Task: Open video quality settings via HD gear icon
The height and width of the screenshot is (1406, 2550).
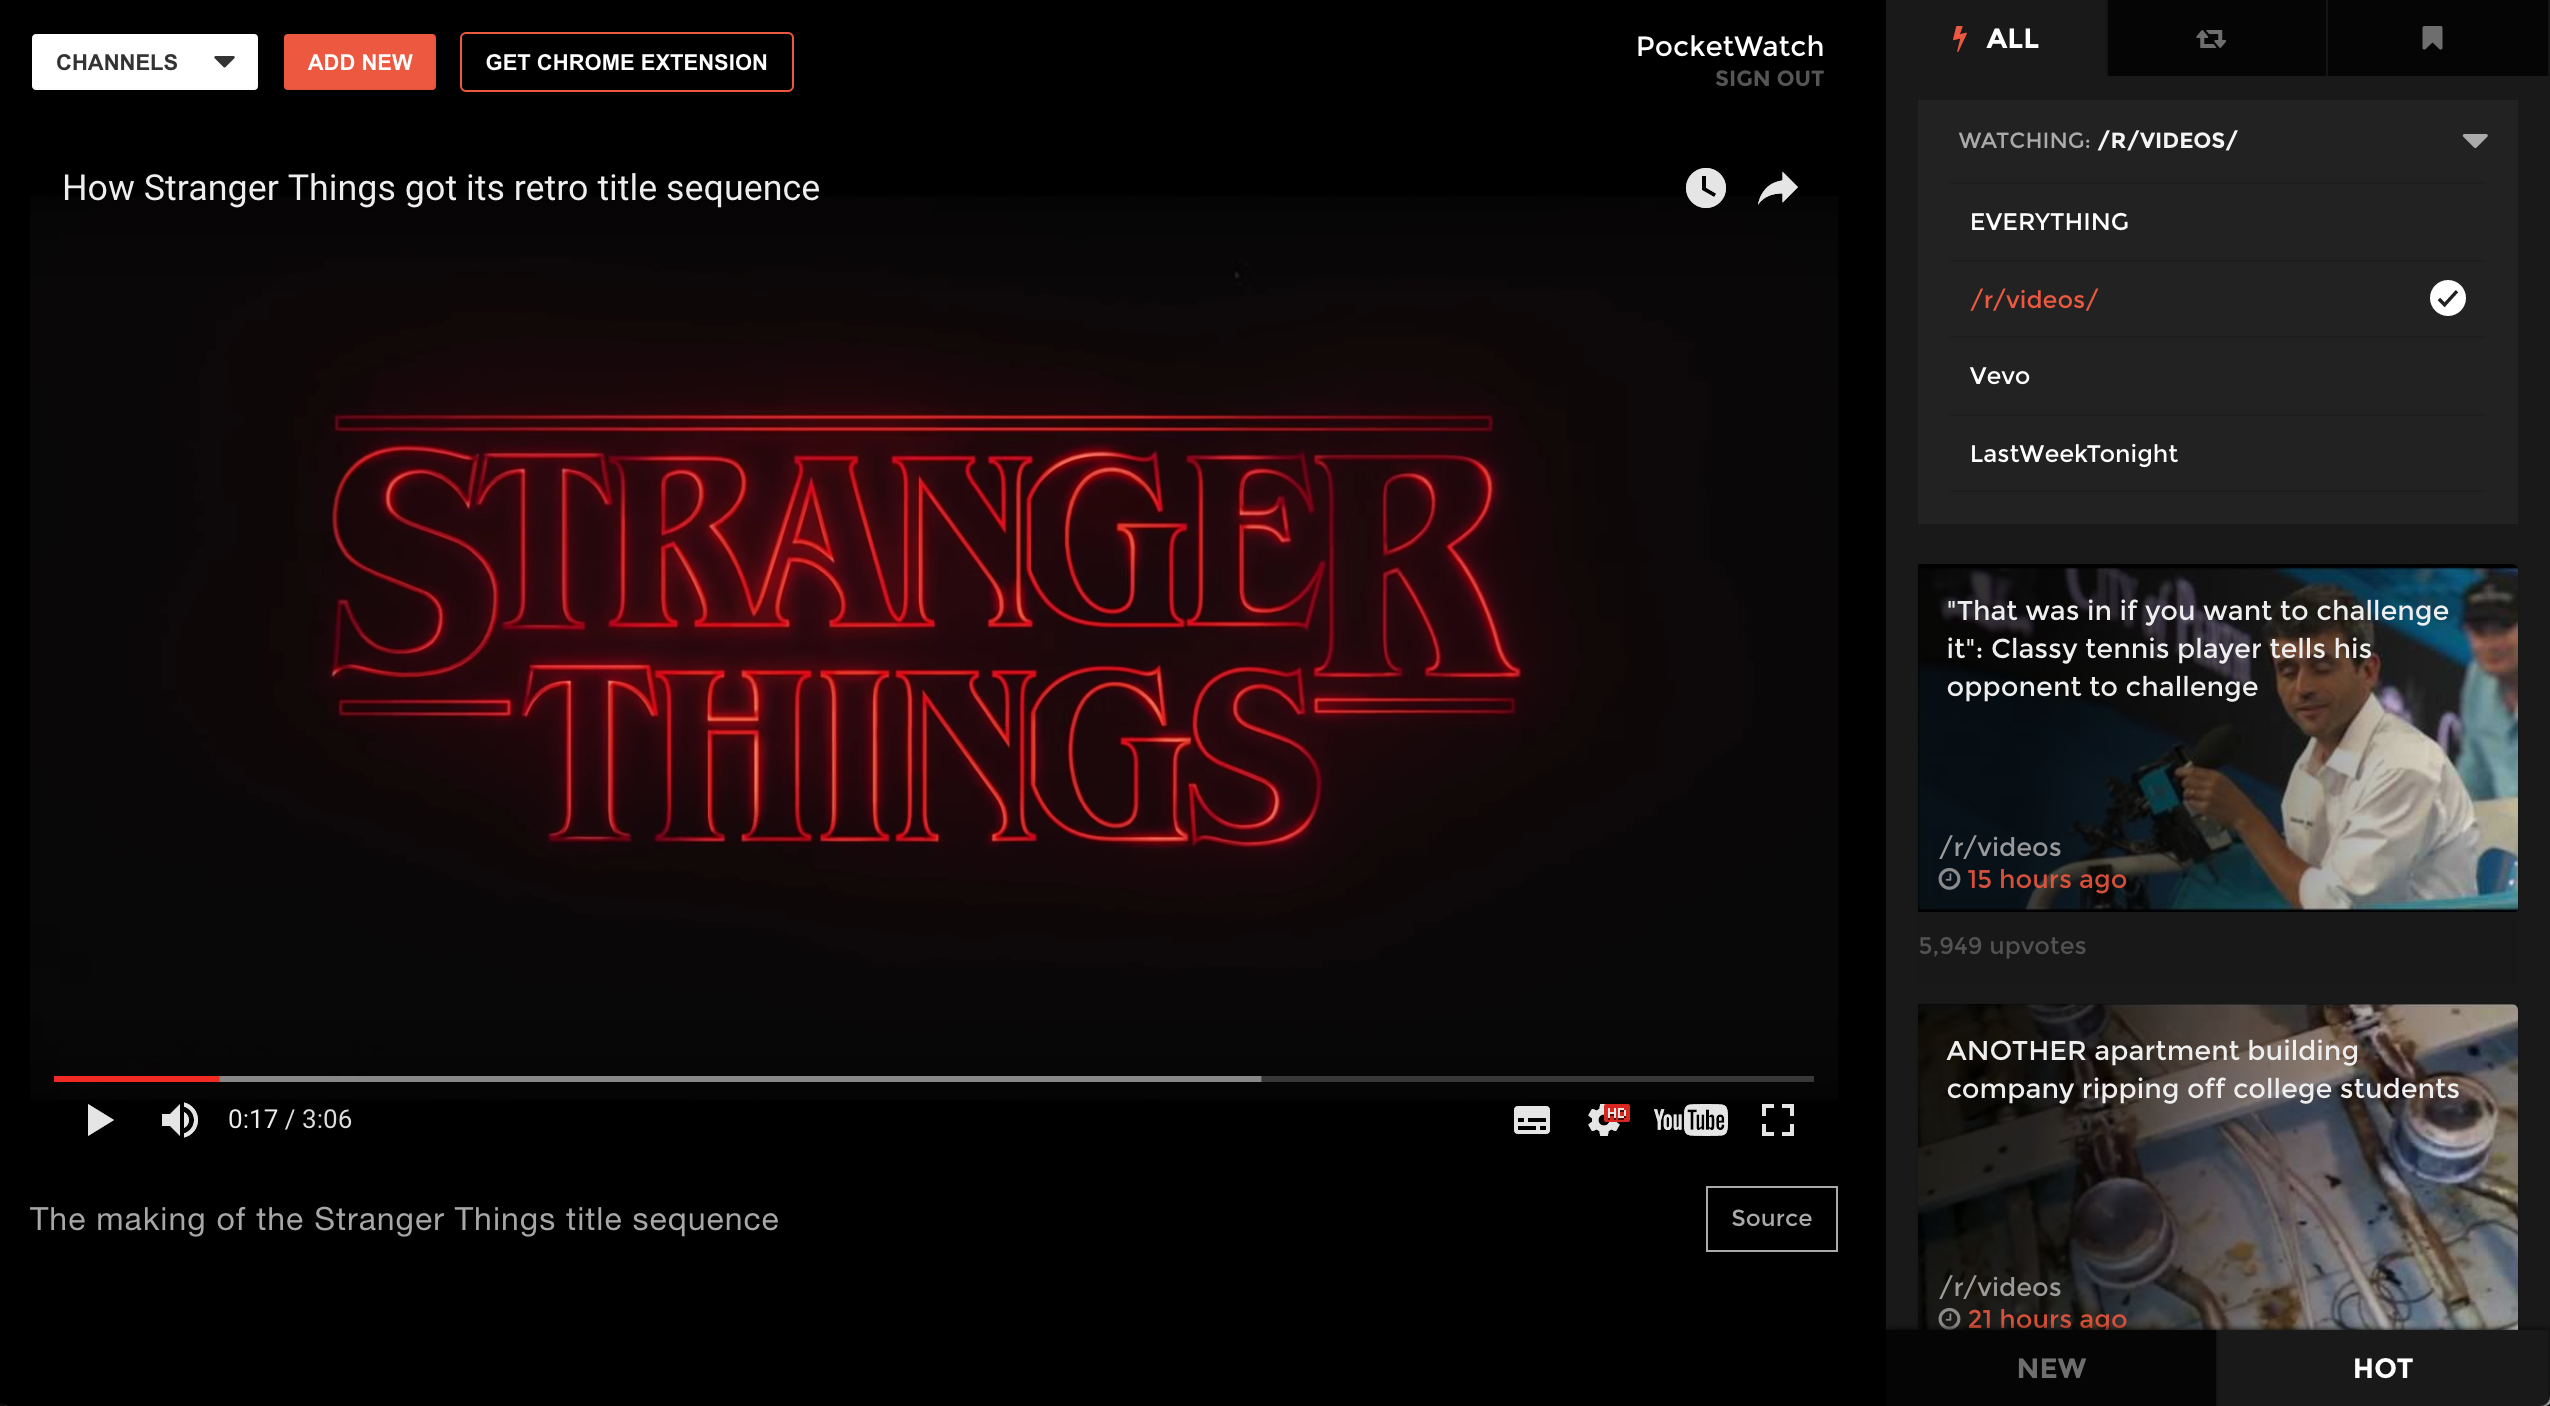Action: [1607, 1120]
